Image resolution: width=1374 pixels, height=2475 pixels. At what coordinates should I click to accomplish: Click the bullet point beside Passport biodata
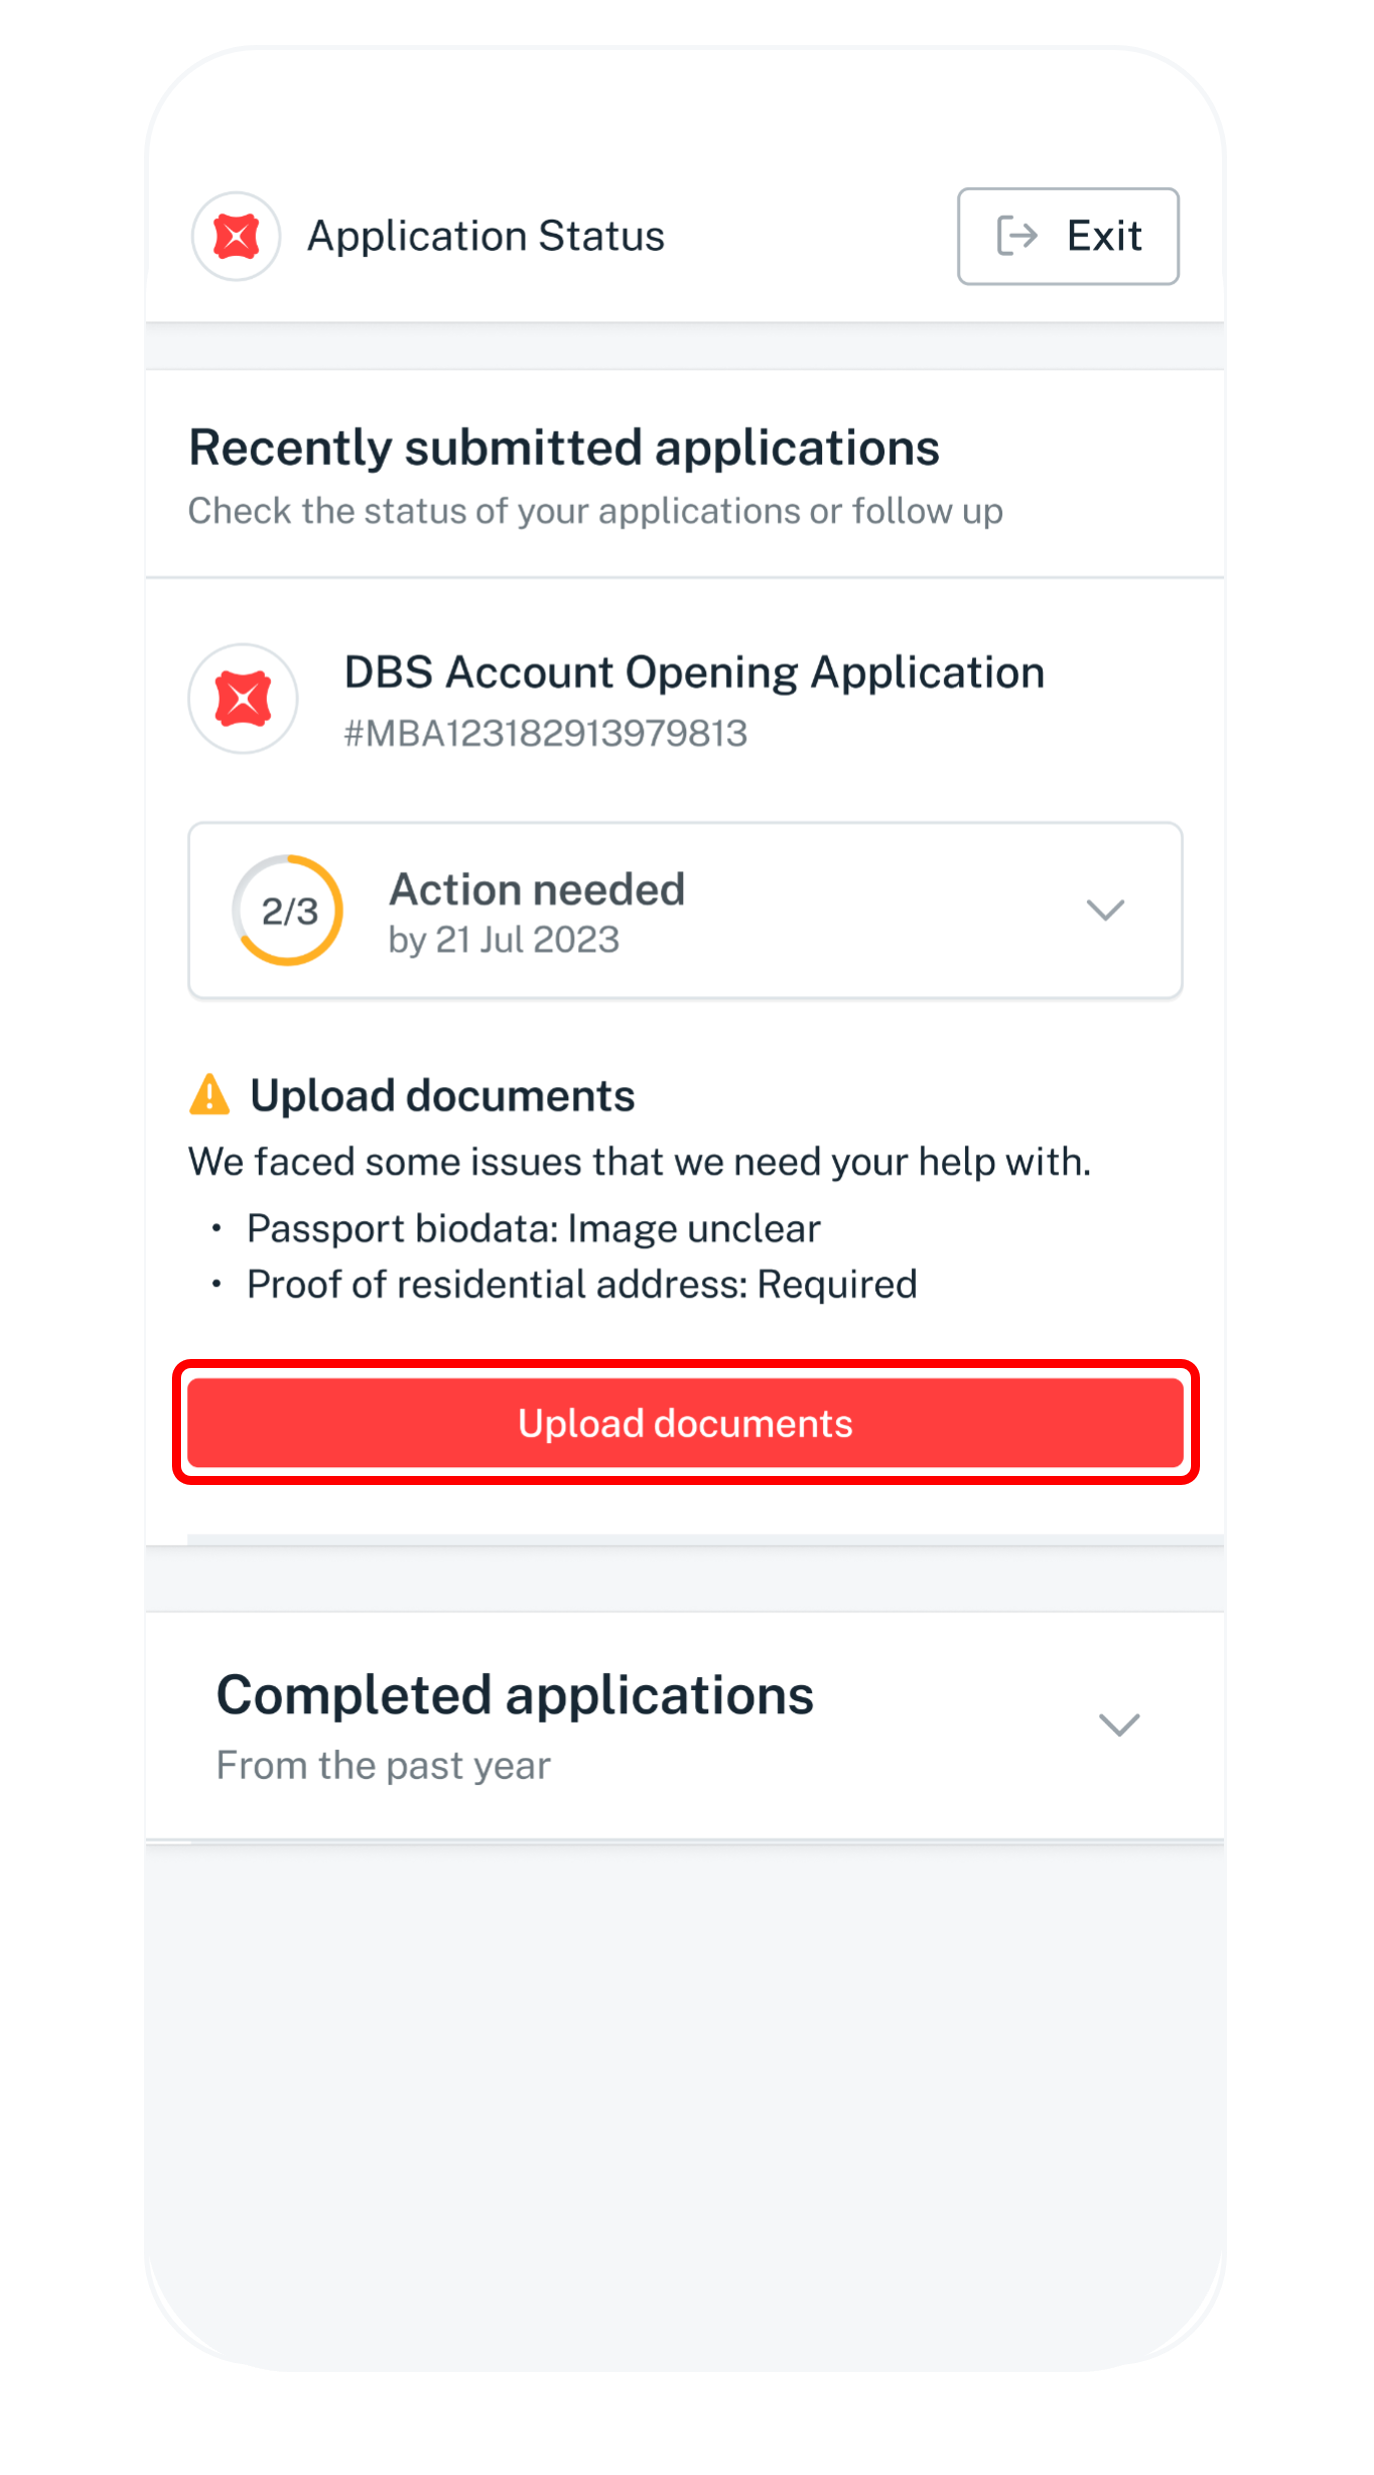[216, 1228]
